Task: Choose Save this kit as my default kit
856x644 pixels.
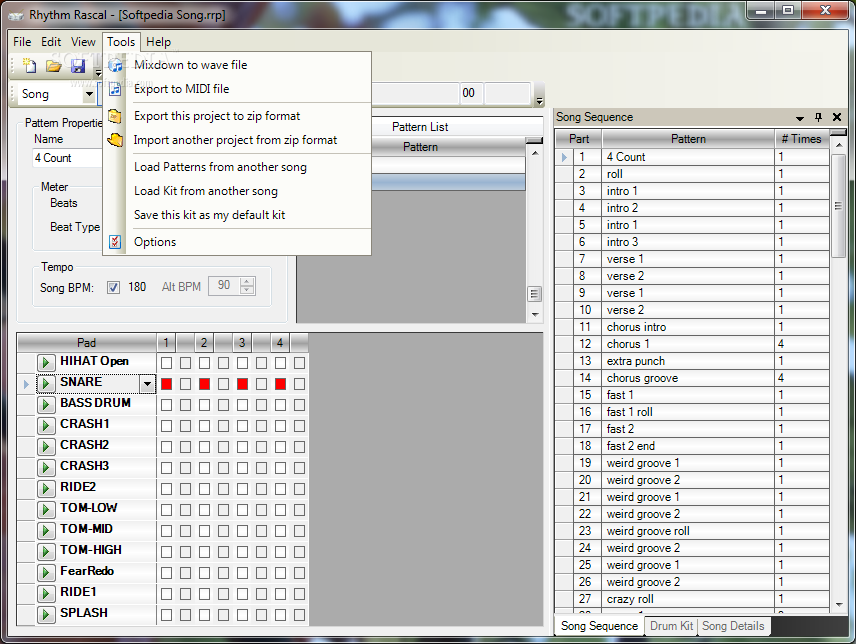Action: pyautogui.click(x=210, y=215)
